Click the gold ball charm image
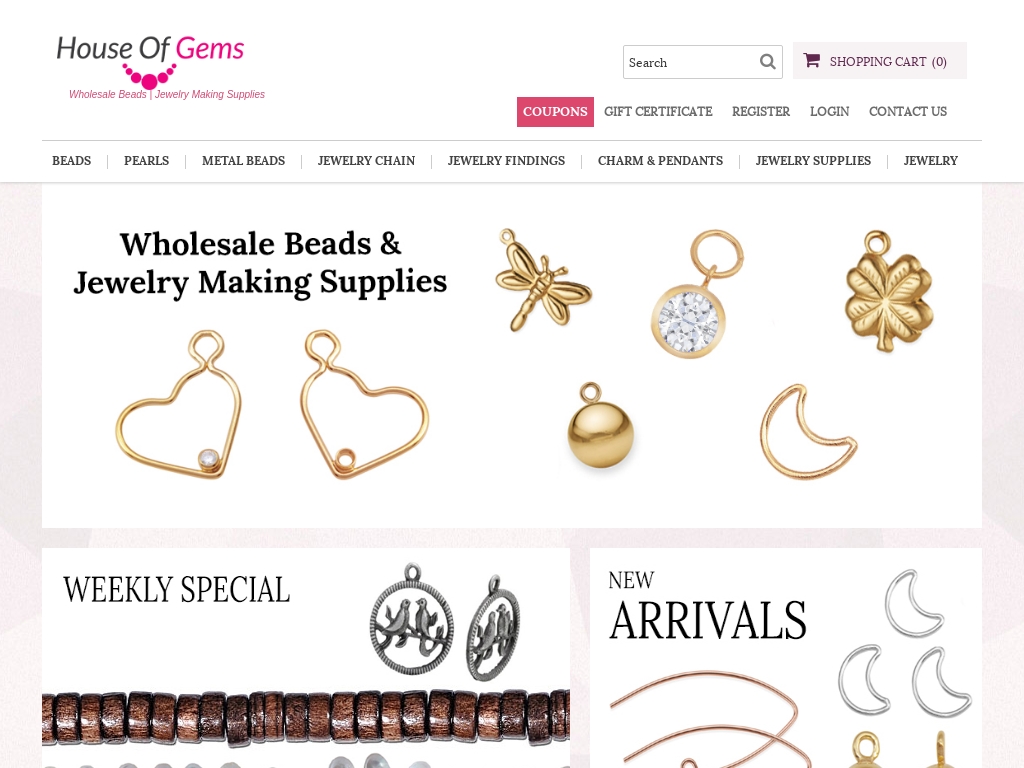Image resolution: width=1024 pixels, height=768 pixels. (x=600, y=425)
